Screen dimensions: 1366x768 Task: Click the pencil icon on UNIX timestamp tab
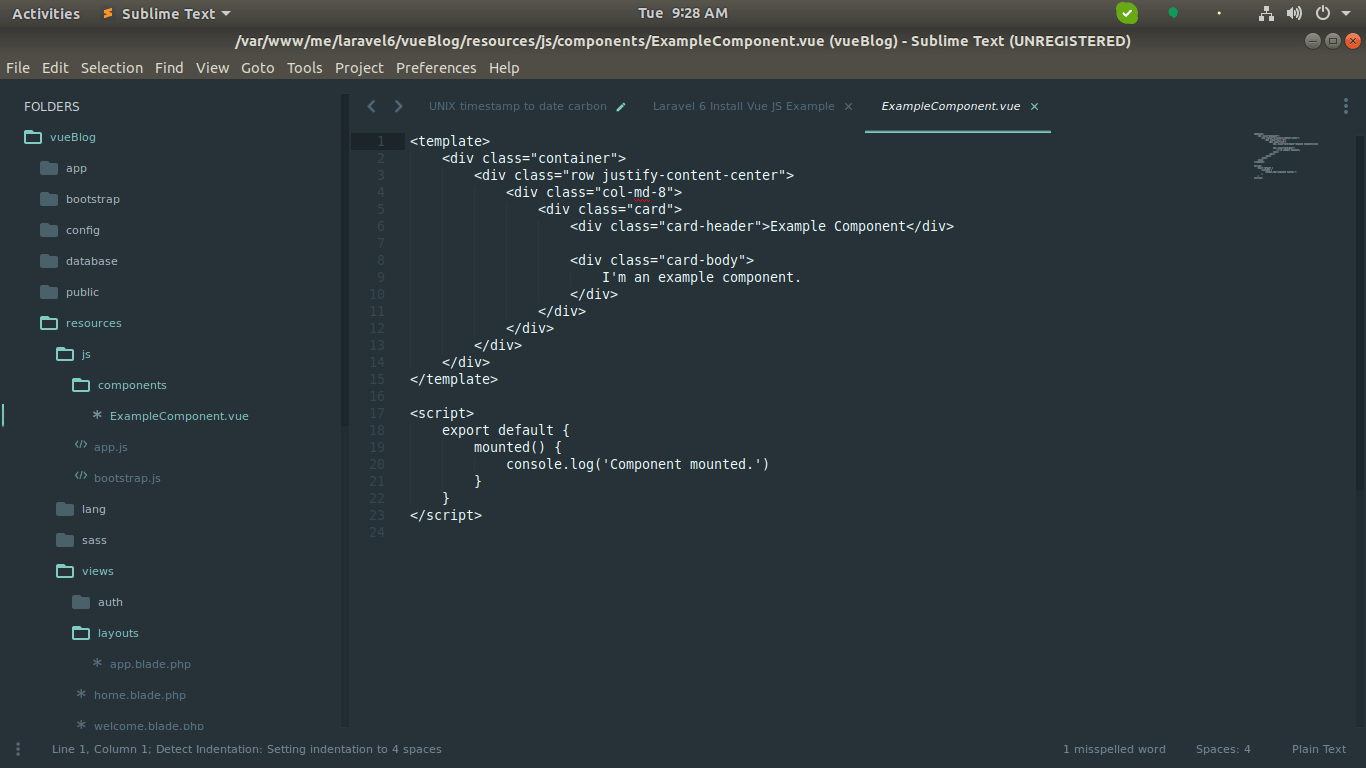pyautogui.click(x=621, y=107)
